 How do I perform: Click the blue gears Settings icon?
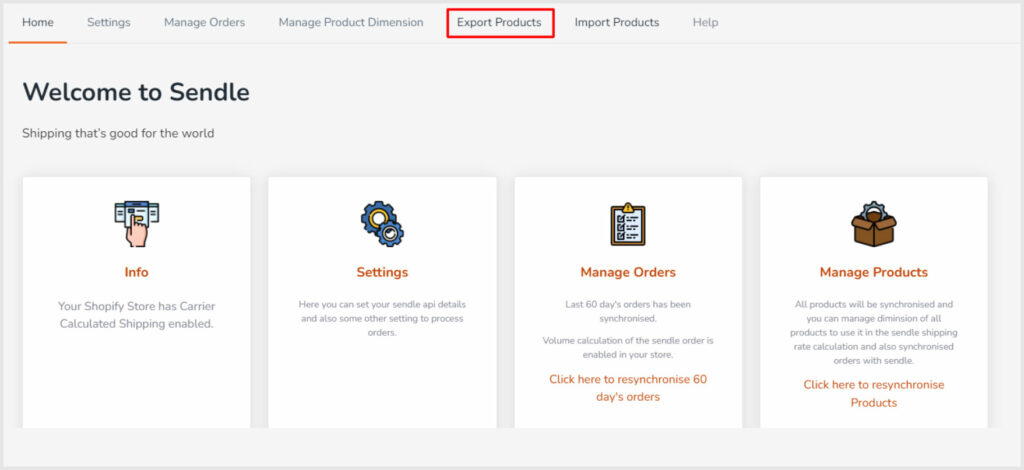click(382, 223)
